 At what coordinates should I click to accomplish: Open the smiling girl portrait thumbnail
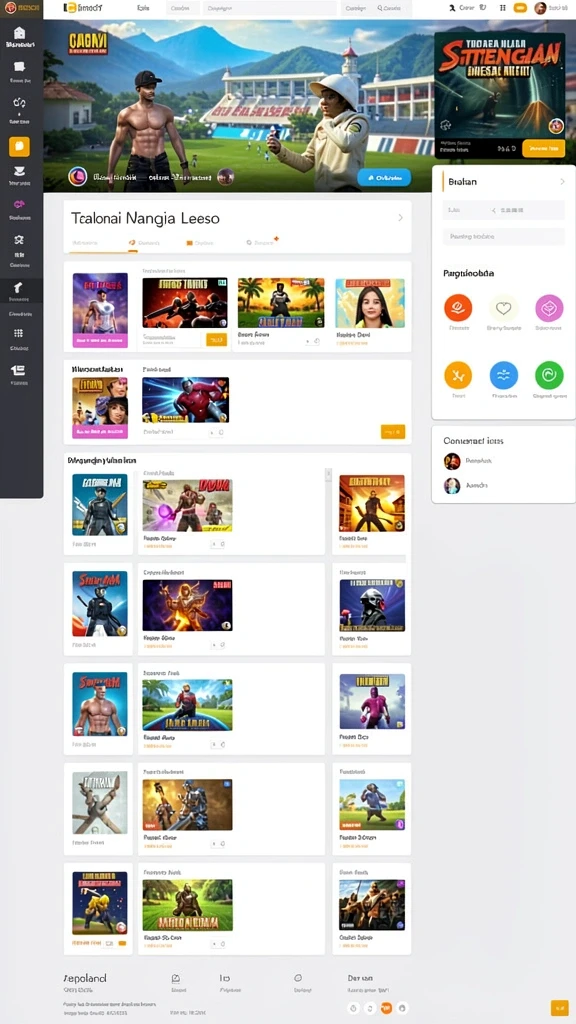point(370,303)
